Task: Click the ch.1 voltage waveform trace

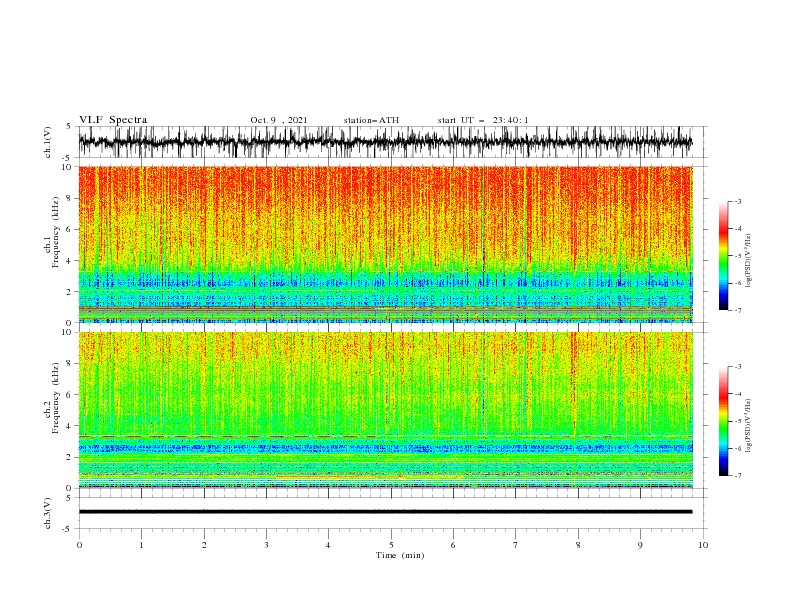Action: point(385,142)
